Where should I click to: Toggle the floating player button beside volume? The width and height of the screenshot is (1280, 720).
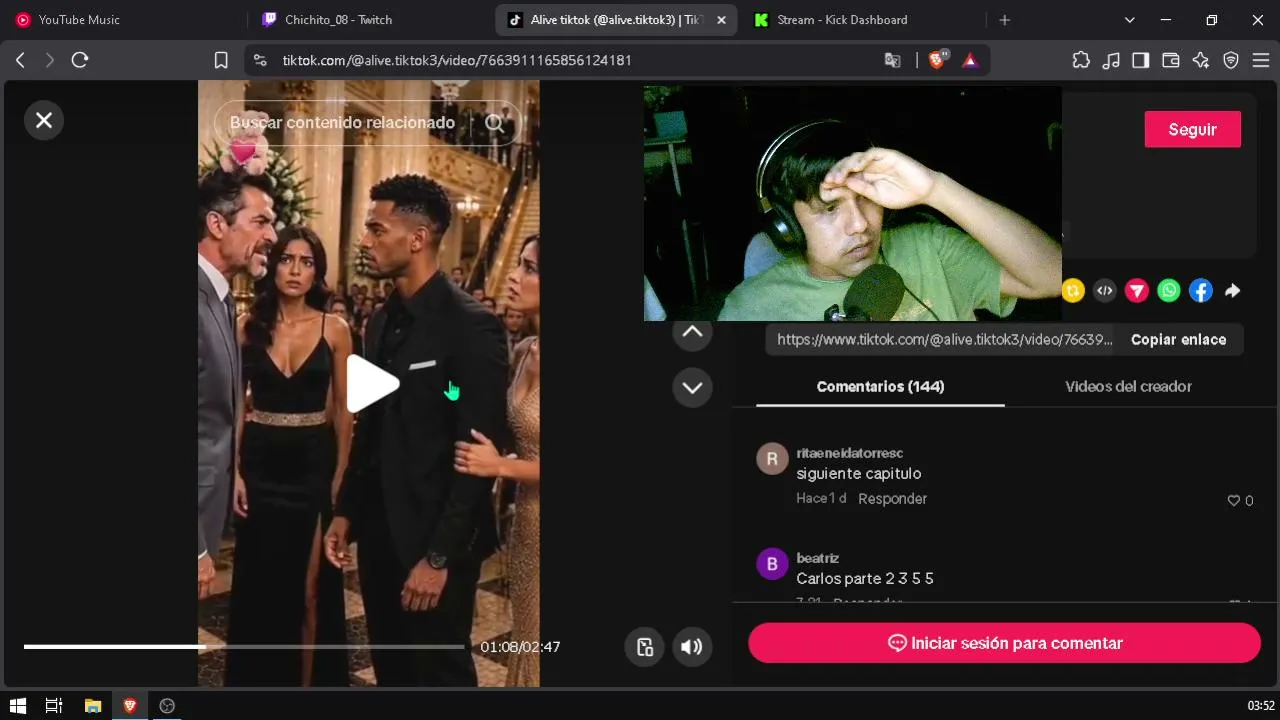[645, 646]
